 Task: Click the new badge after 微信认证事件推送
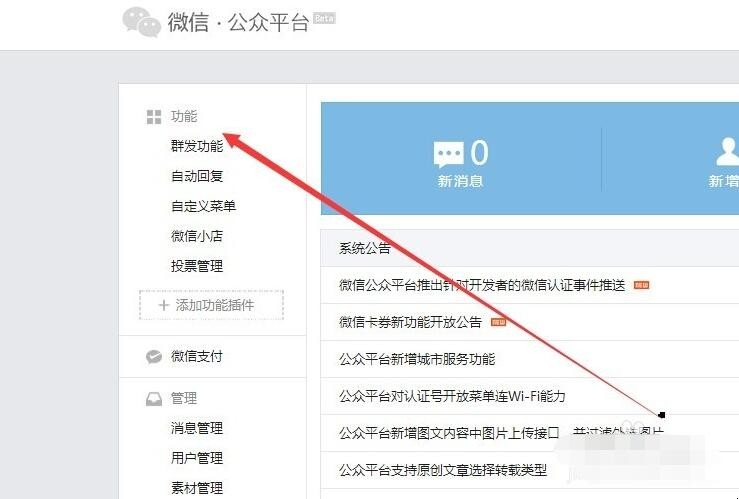pos(641,285)
